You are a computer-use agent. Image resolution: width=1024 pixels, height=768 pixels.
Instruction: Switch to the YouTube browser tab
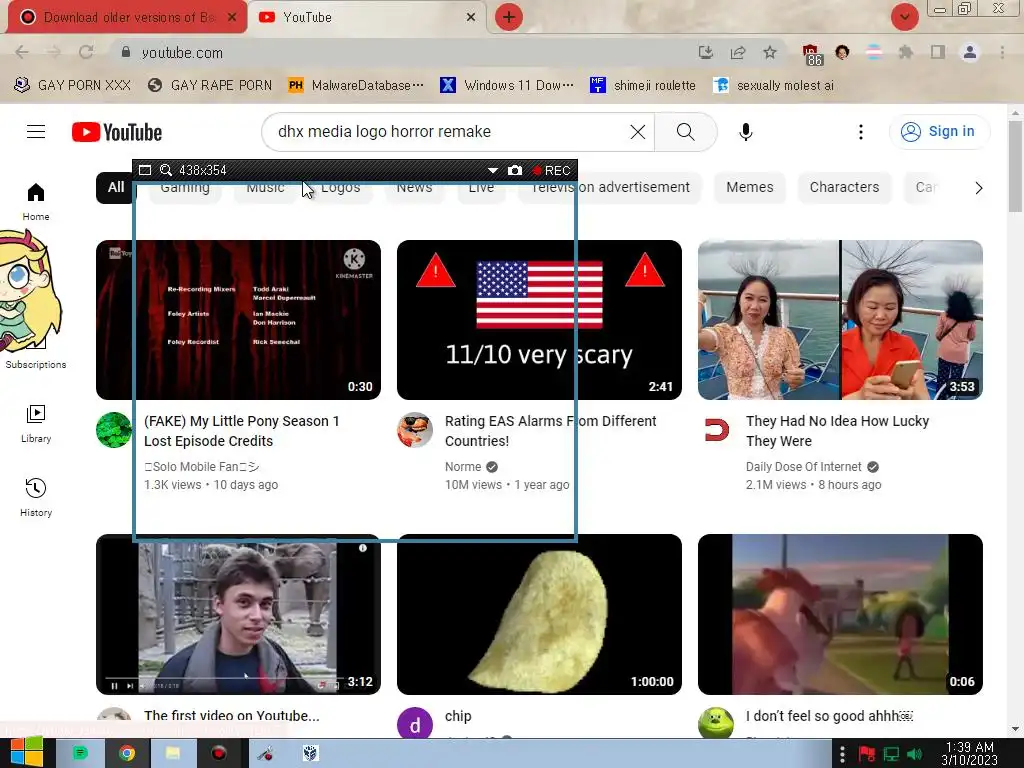tap(366, 17)
